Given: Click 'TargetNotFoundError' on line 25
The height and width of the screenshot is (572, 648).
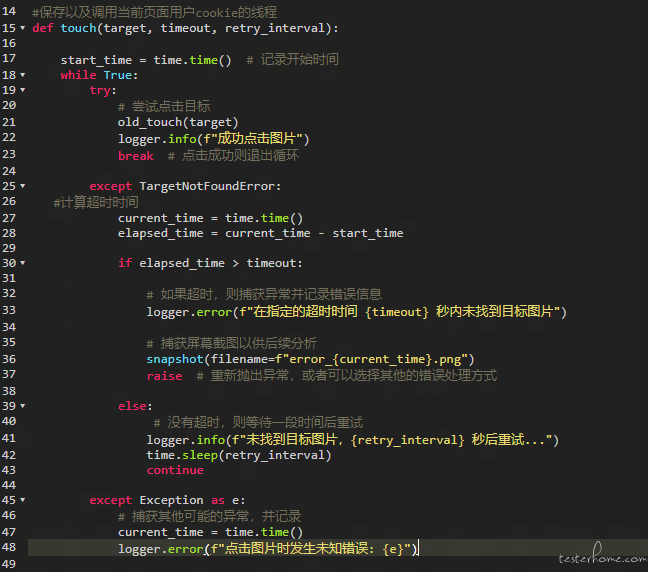Looking at the screenshot, I should tap(207, 186).
